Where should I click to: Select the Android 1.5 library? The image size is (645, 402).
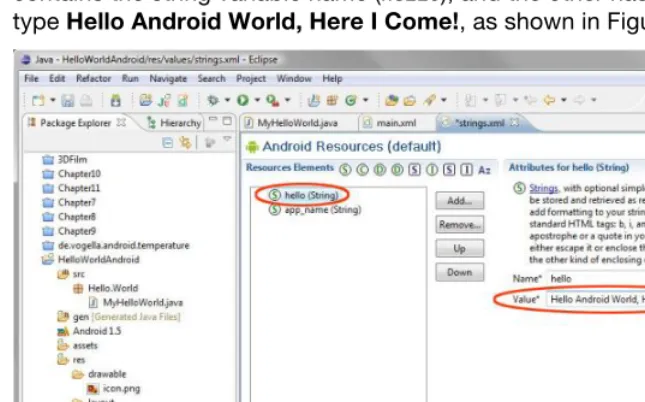(x=89, y=331)
